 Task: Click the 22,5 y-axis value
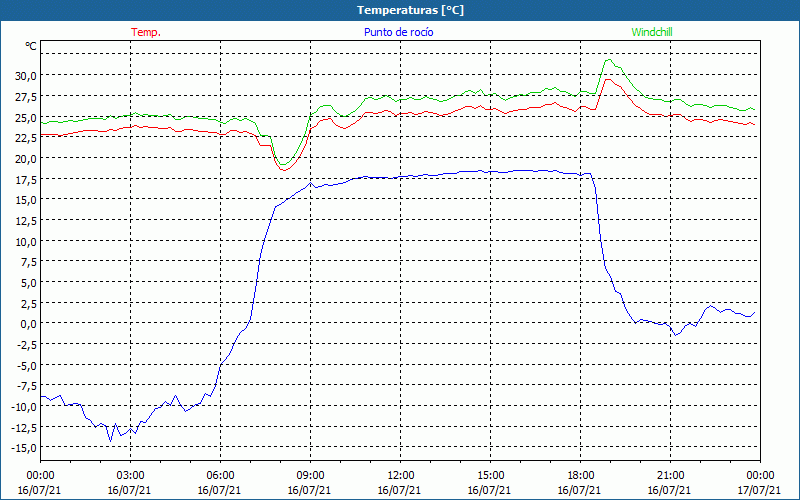point(26,137)
